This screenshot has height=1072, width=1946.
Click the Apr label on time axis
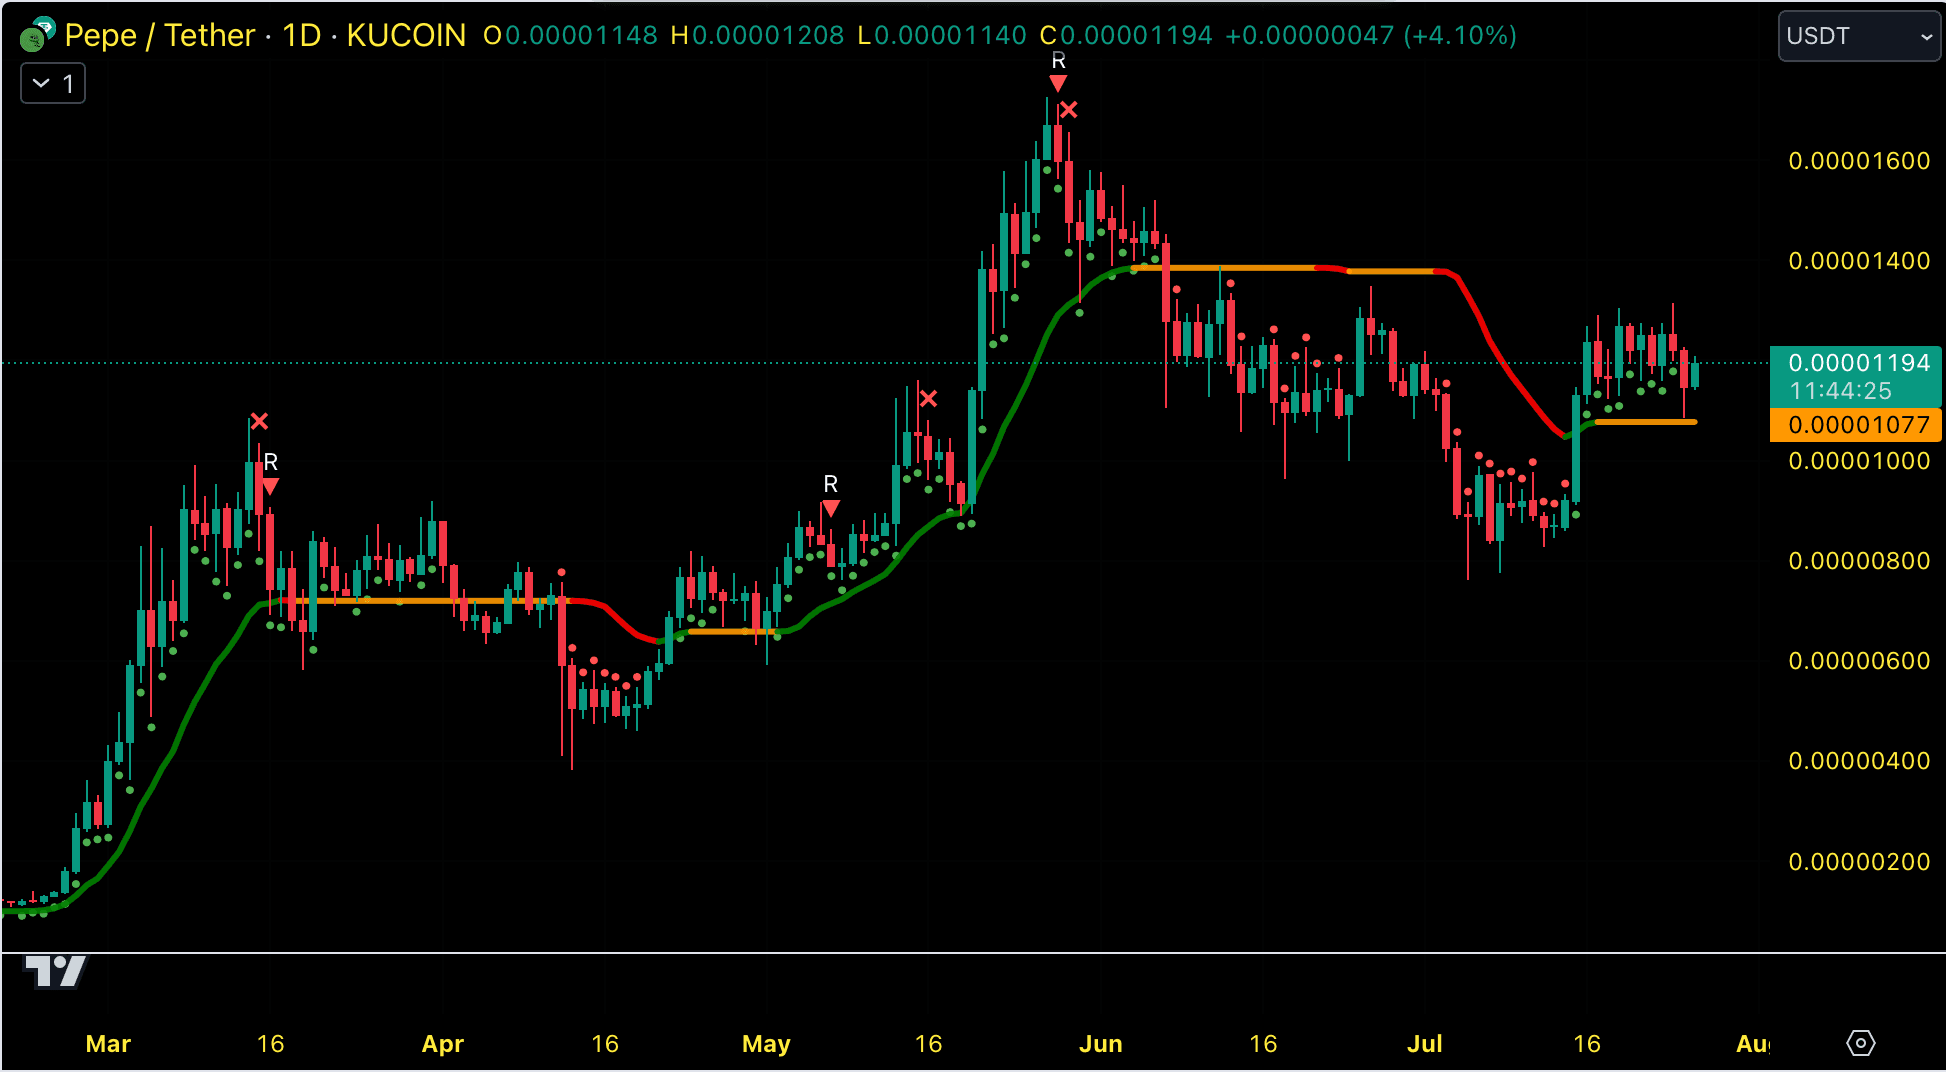(443, 1044)
